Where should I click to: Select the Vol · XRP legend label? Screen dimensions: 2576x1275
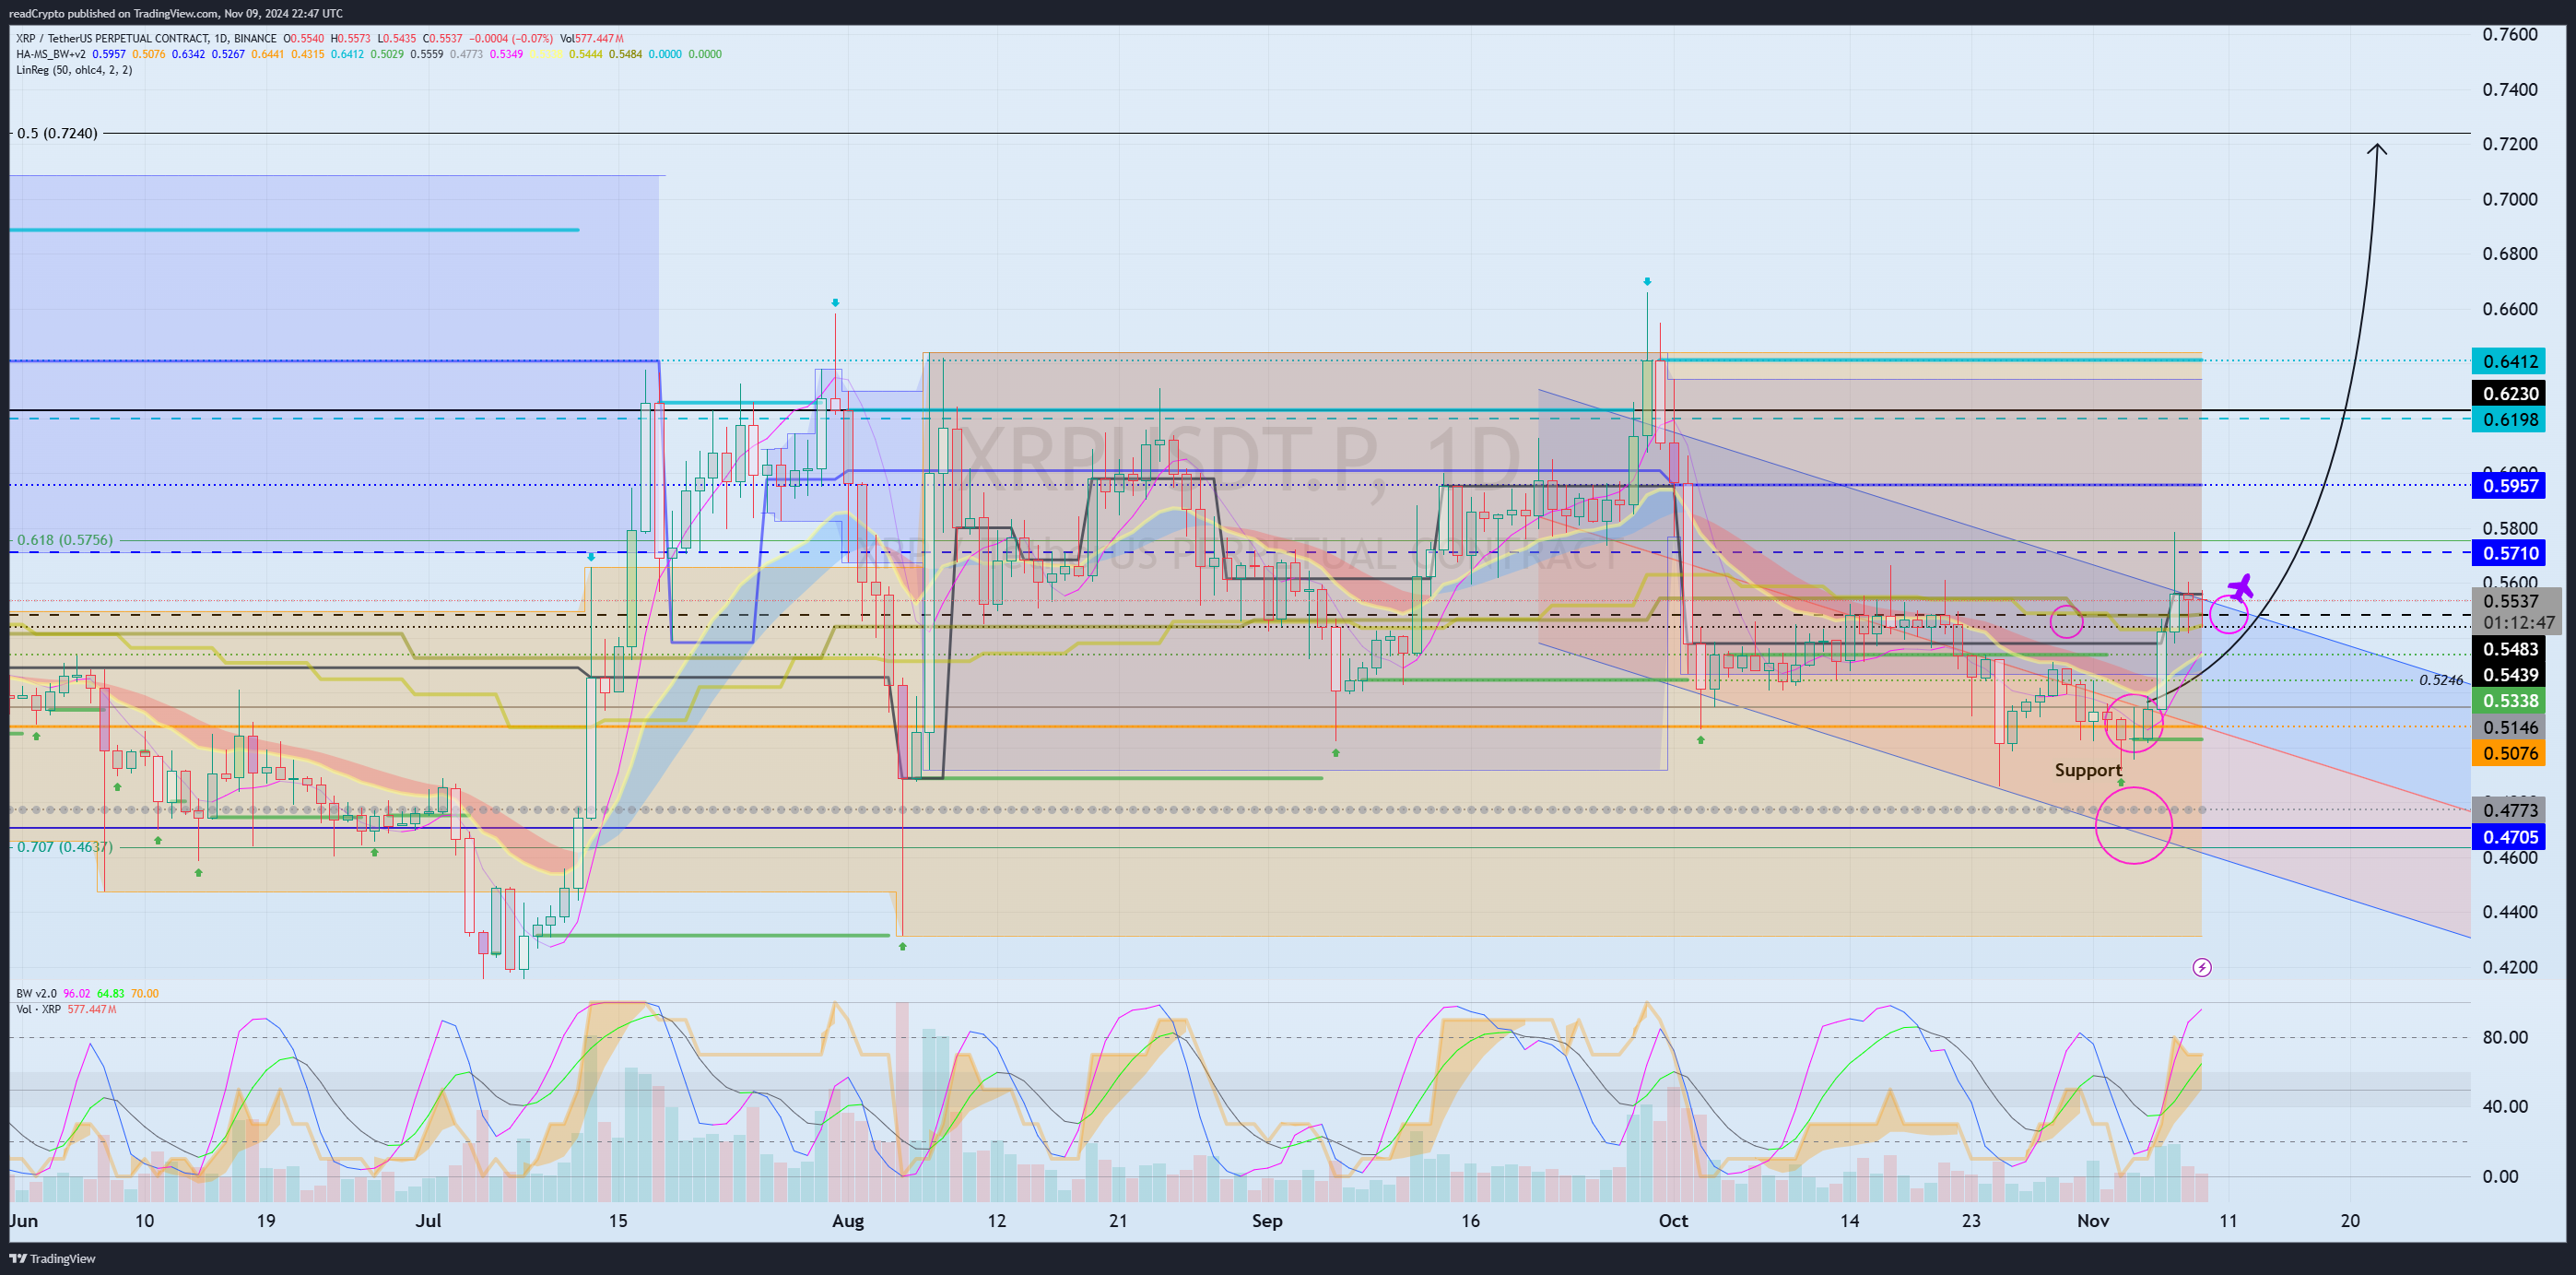click(38, 1009)
